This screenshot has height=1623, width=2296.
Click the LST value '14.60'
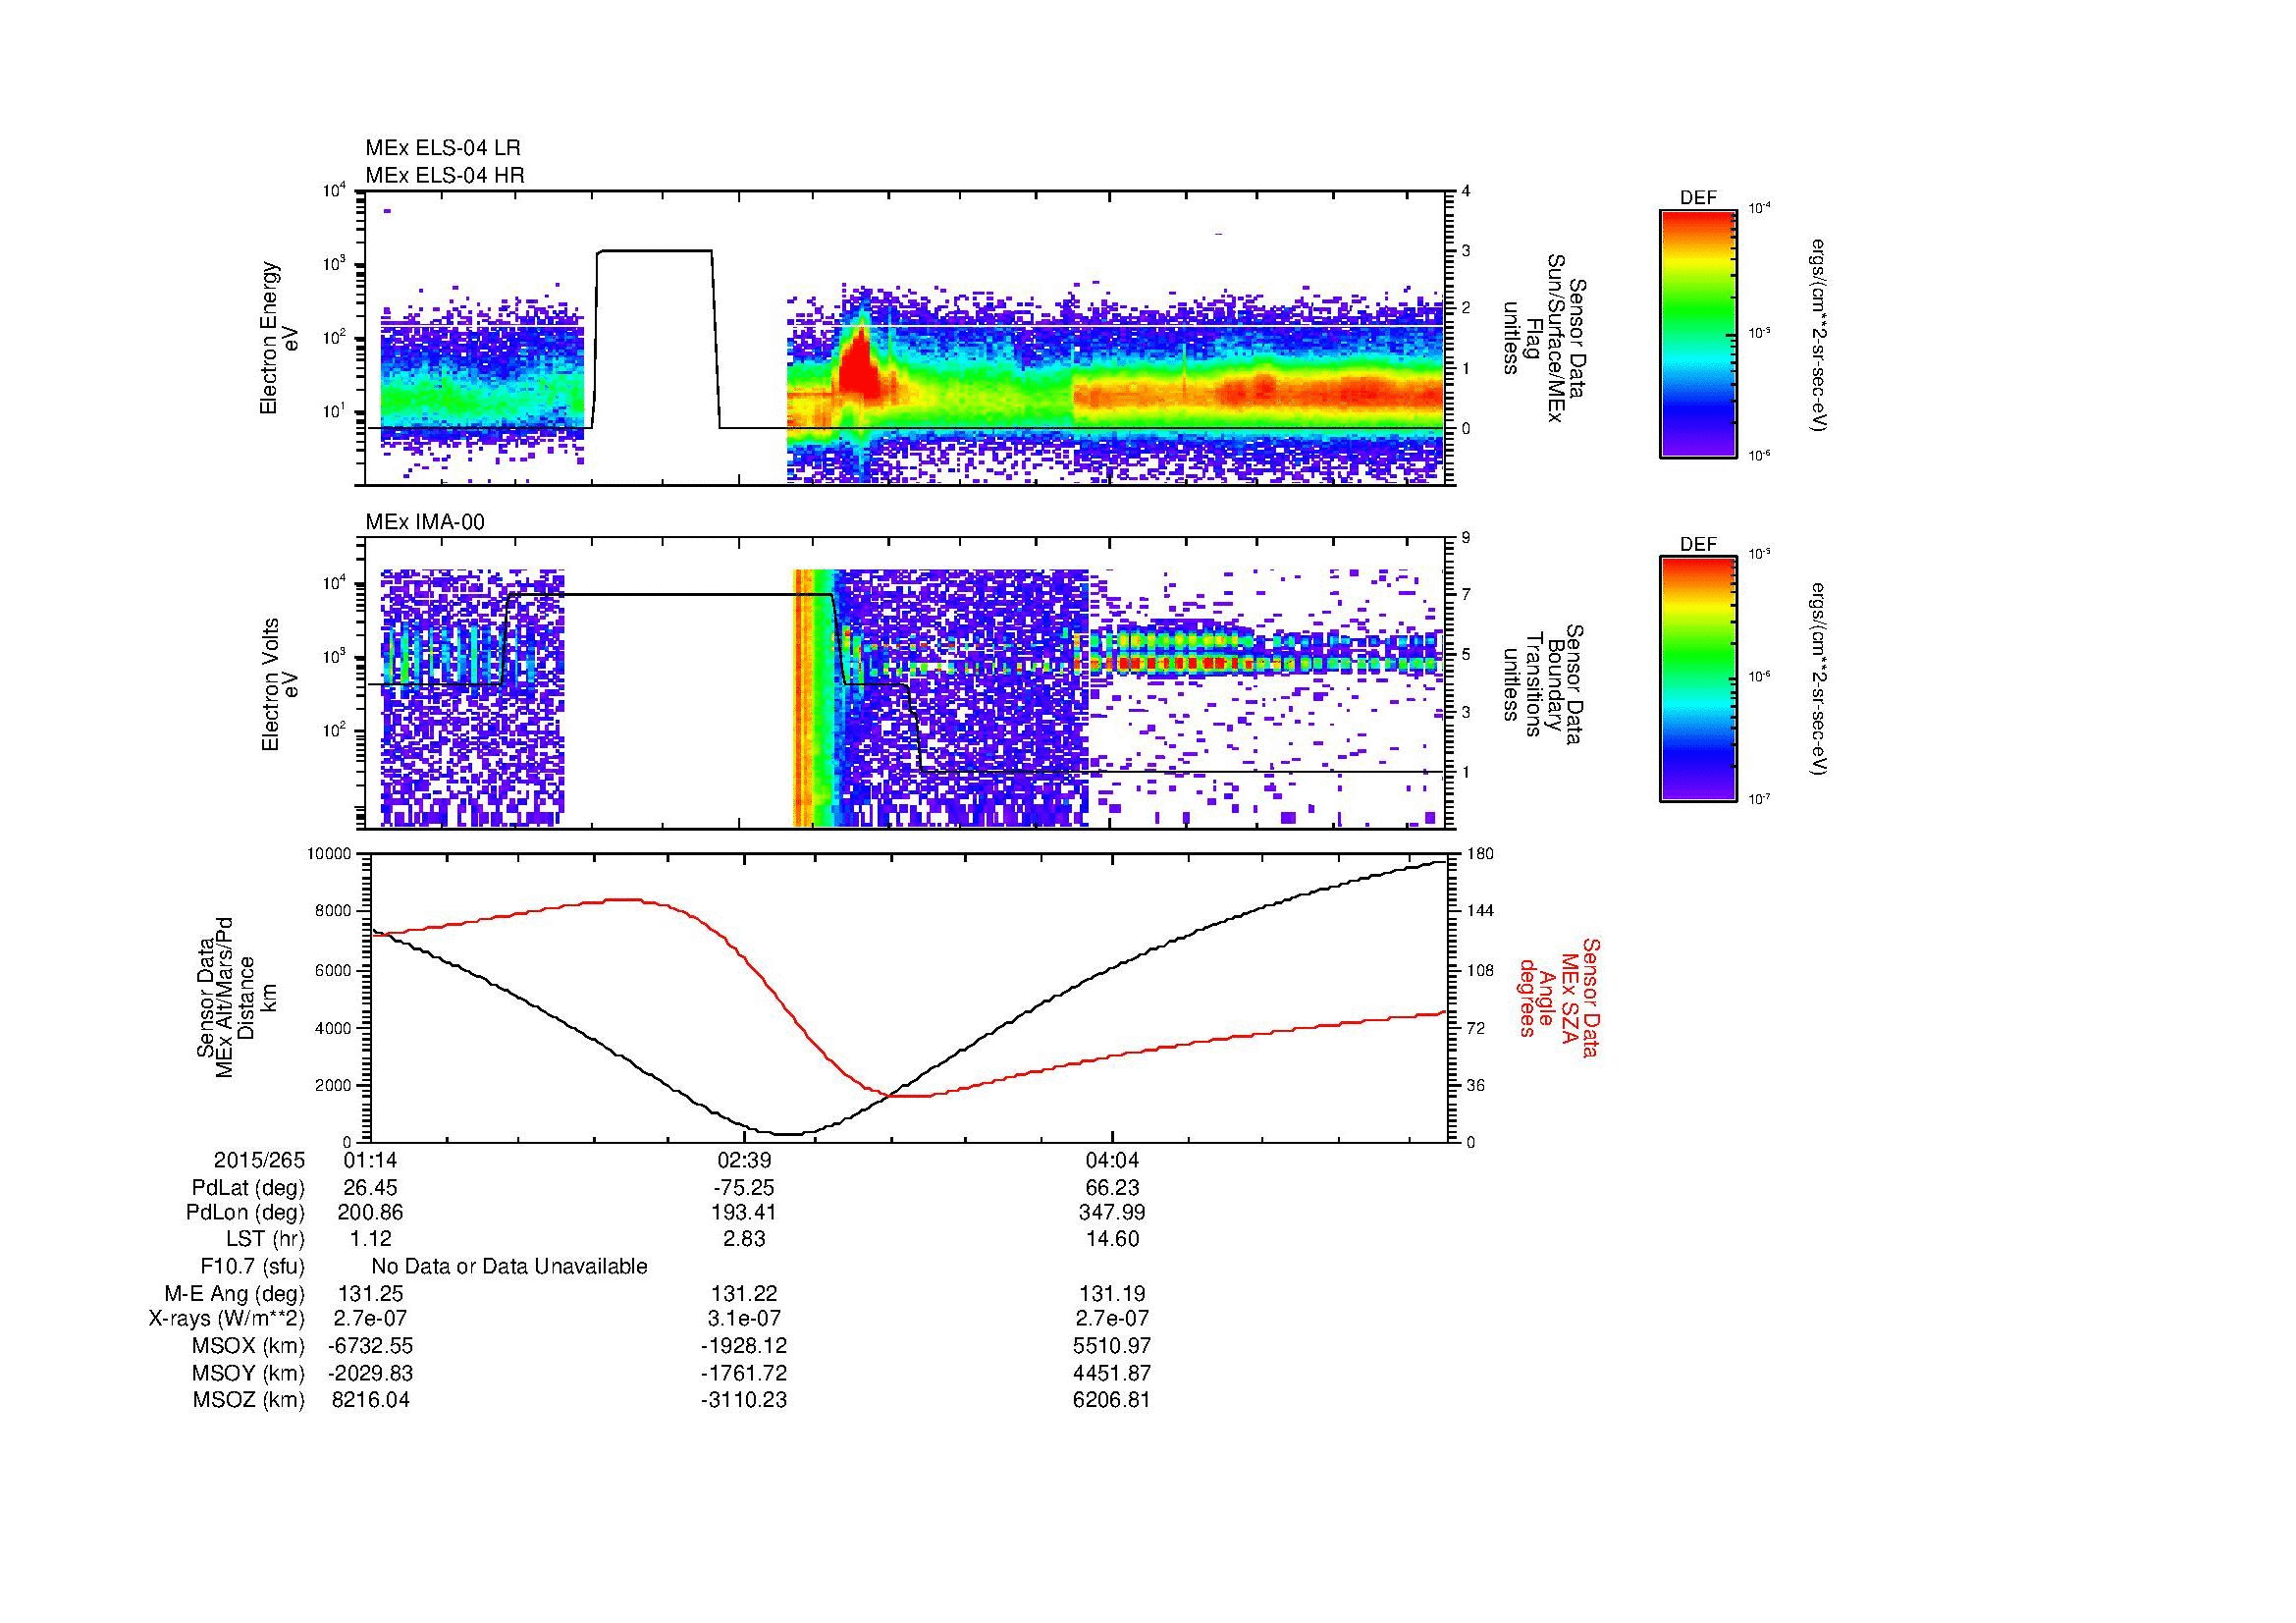click(1112, 1239)
